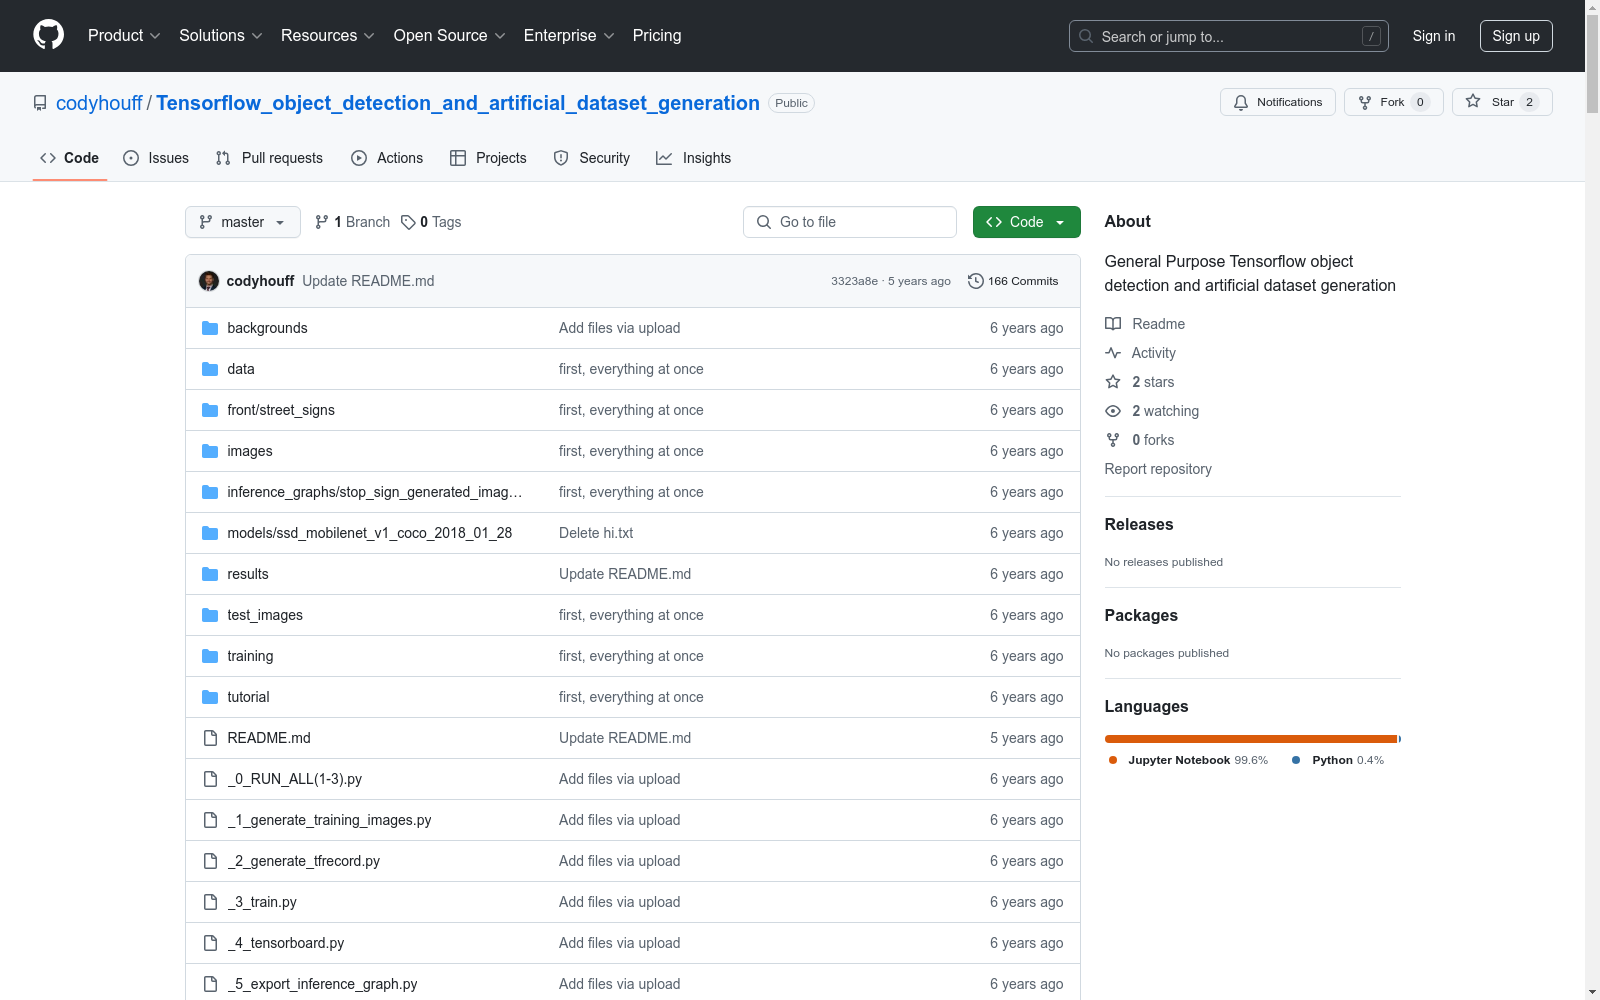Click the README.md file icon
Screen dimensions: 1600x1000
point(210,738)
